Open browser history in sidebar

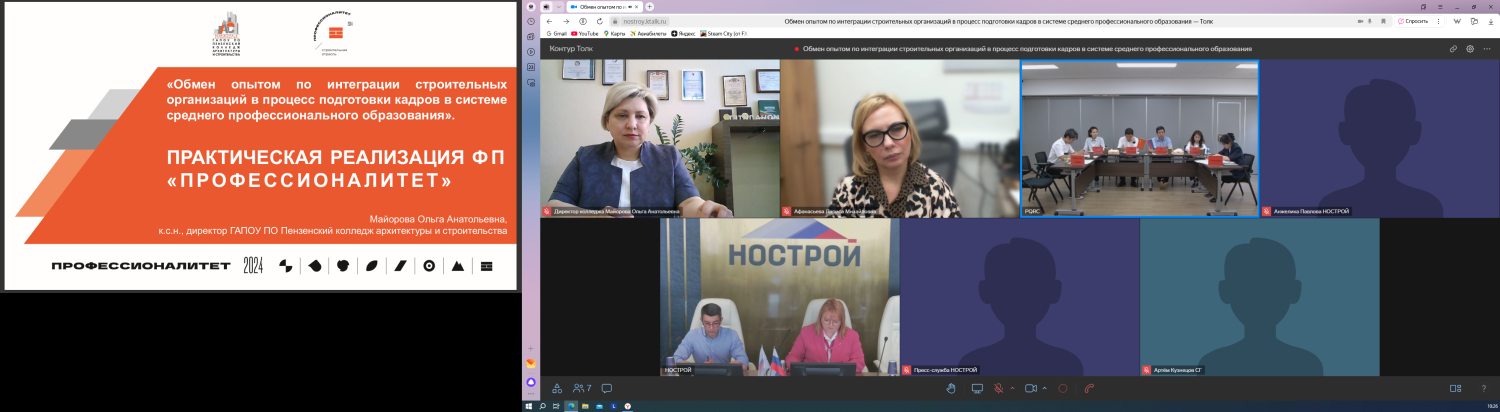coord(531,21)
